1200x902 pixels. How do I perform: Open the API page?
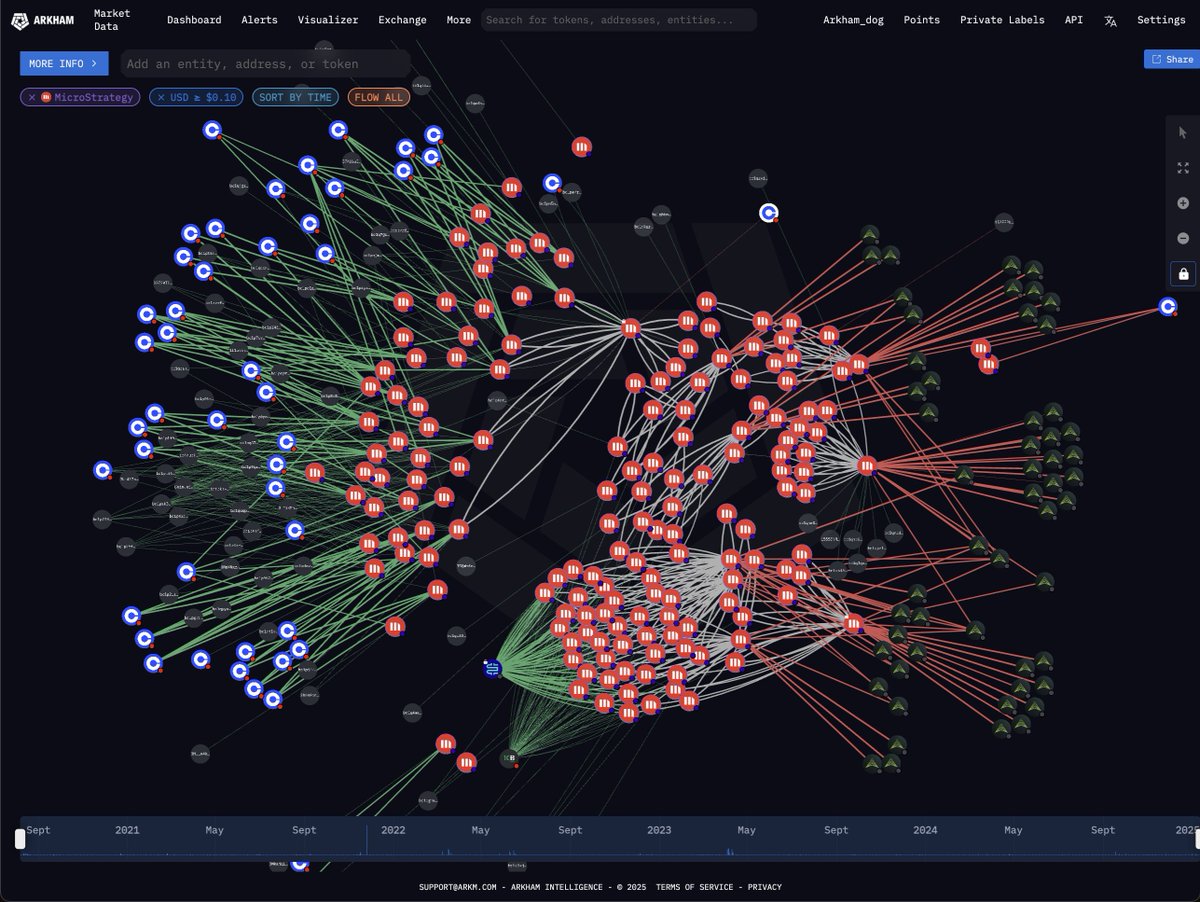(x=1074, y=20)
